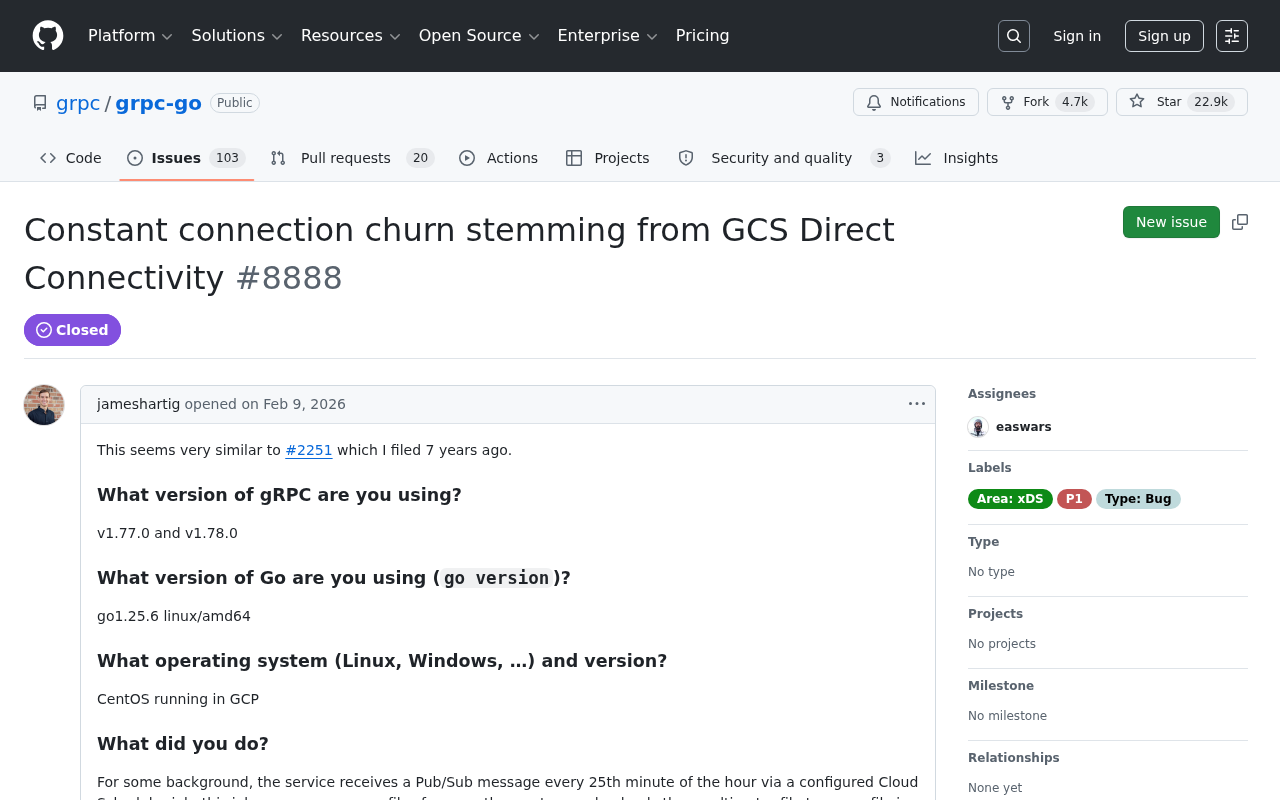Select the P1 label
1280x800 pixels.
pos(1074,499)
